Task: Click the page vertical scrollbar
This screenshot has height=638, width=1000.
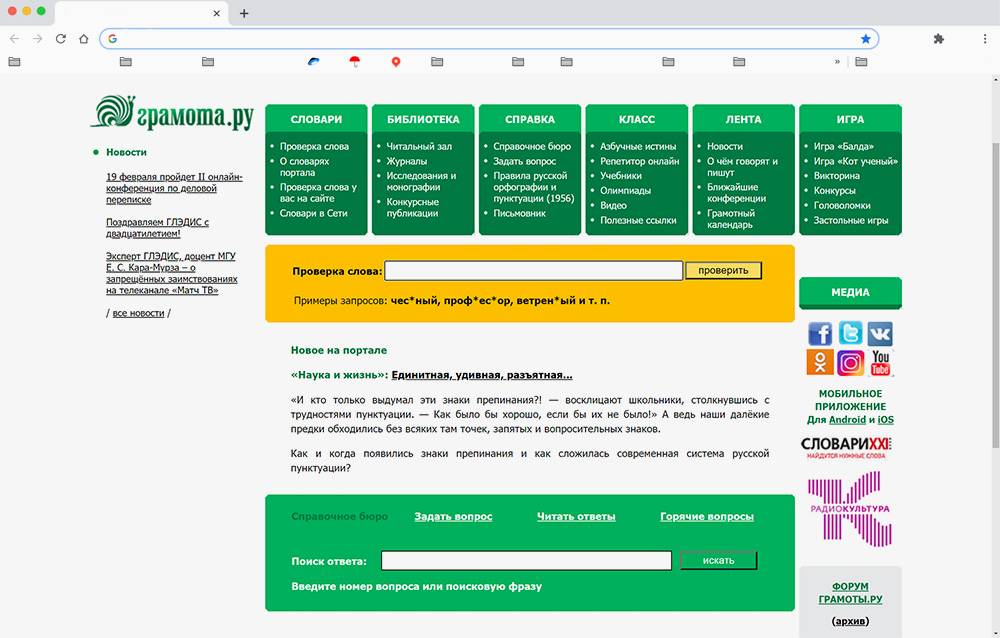Action: click(996, 295)
